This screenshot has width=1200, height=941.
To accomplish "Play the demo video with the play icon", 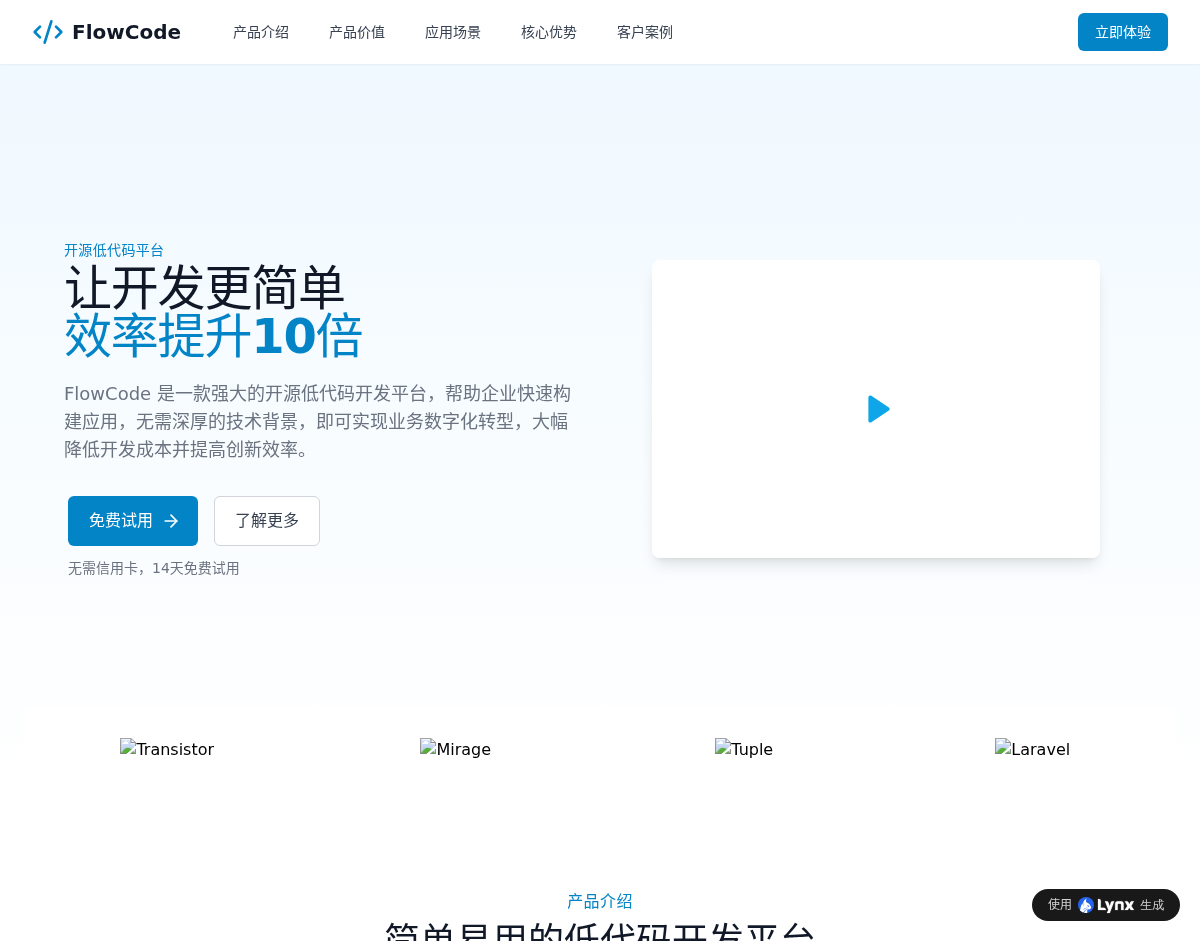I will (878, 409).
